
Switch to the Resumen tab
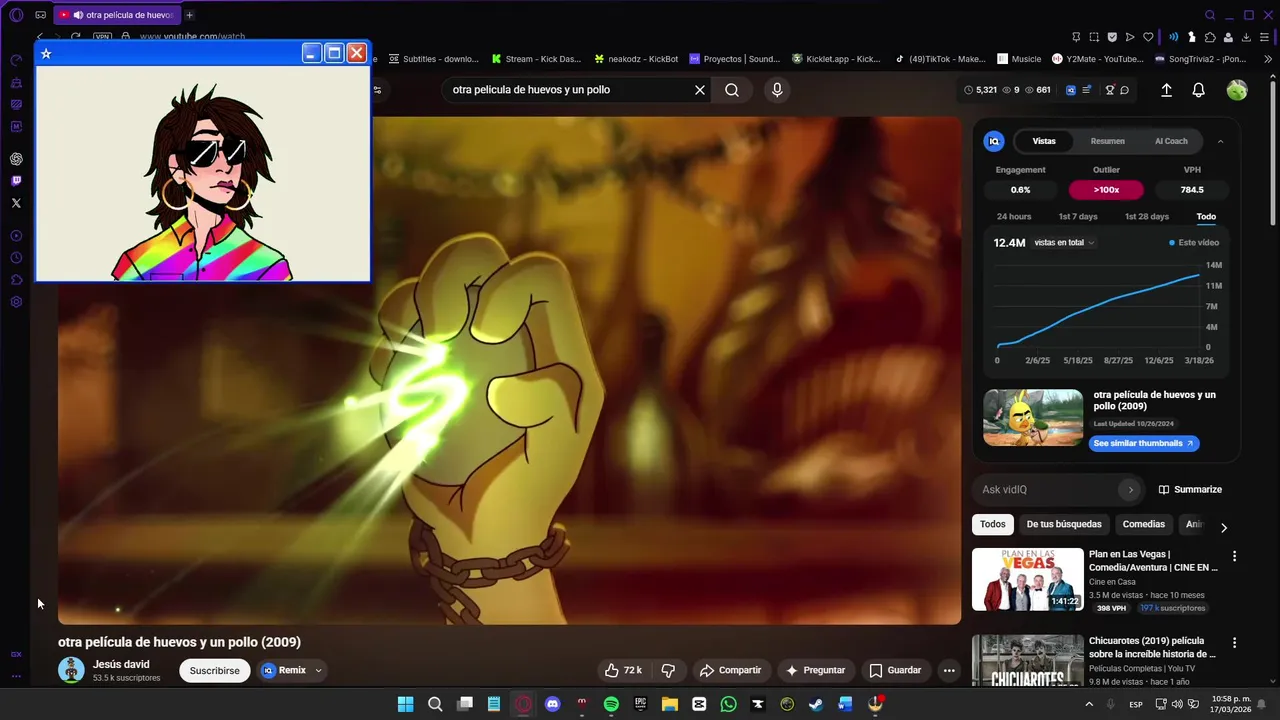click(1107, 141)
